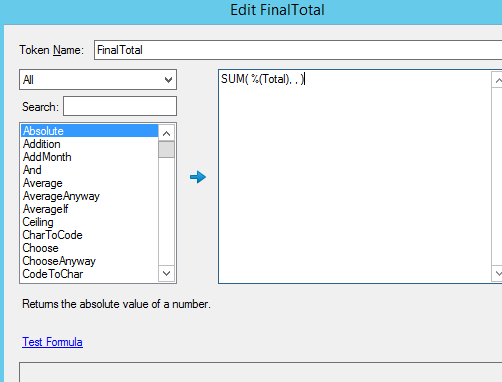Viewport: 502px width, 382px height.
Task: Click function list scroll up arrow
Action: (x=166, y=133)
